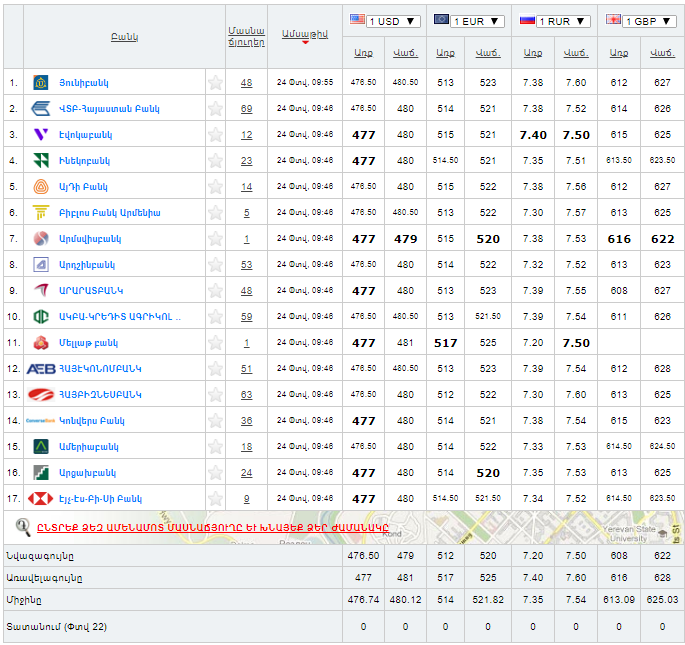
Task: Click the Բիբլոս Բանկ Արմենիա logo
Action: 41,212
